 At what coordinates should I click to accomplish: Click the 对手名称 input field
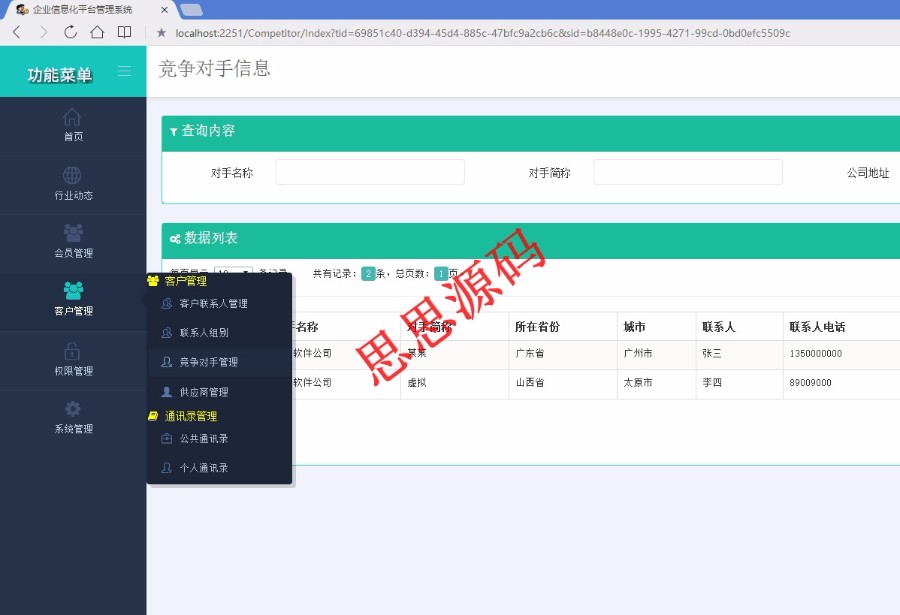pos(370,171)
